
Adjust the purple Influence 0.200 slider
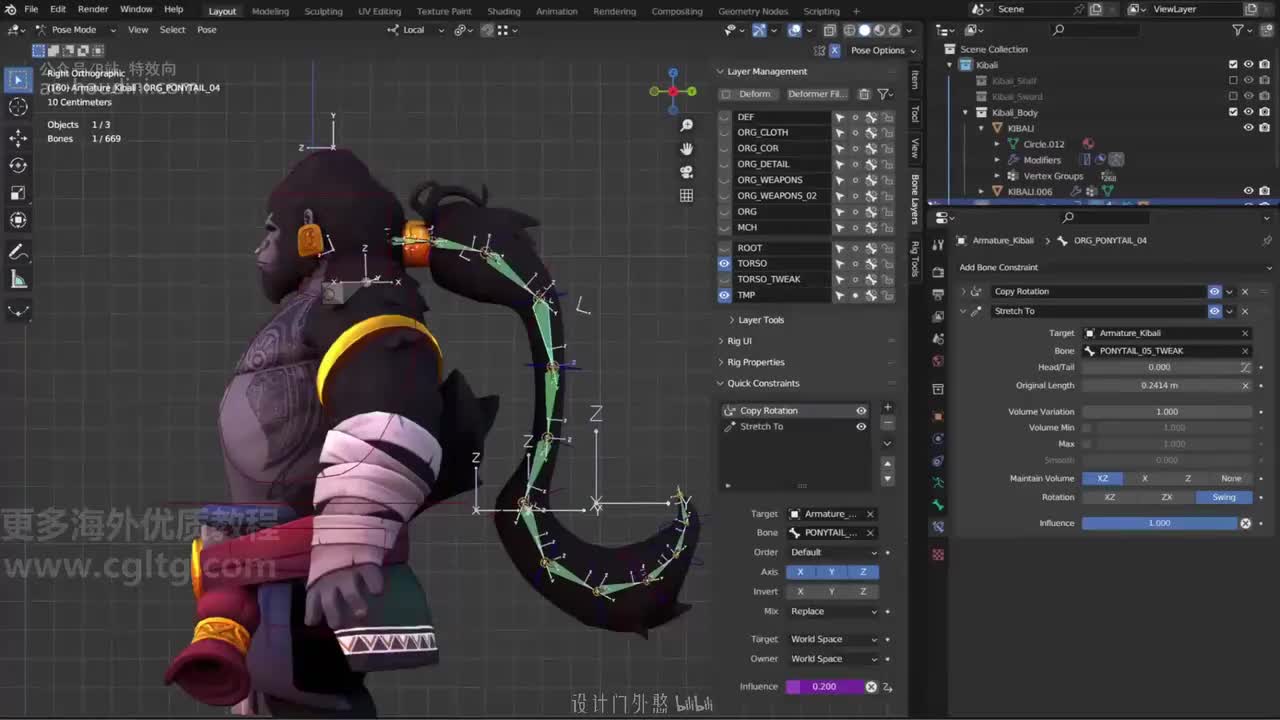point(824,687)
